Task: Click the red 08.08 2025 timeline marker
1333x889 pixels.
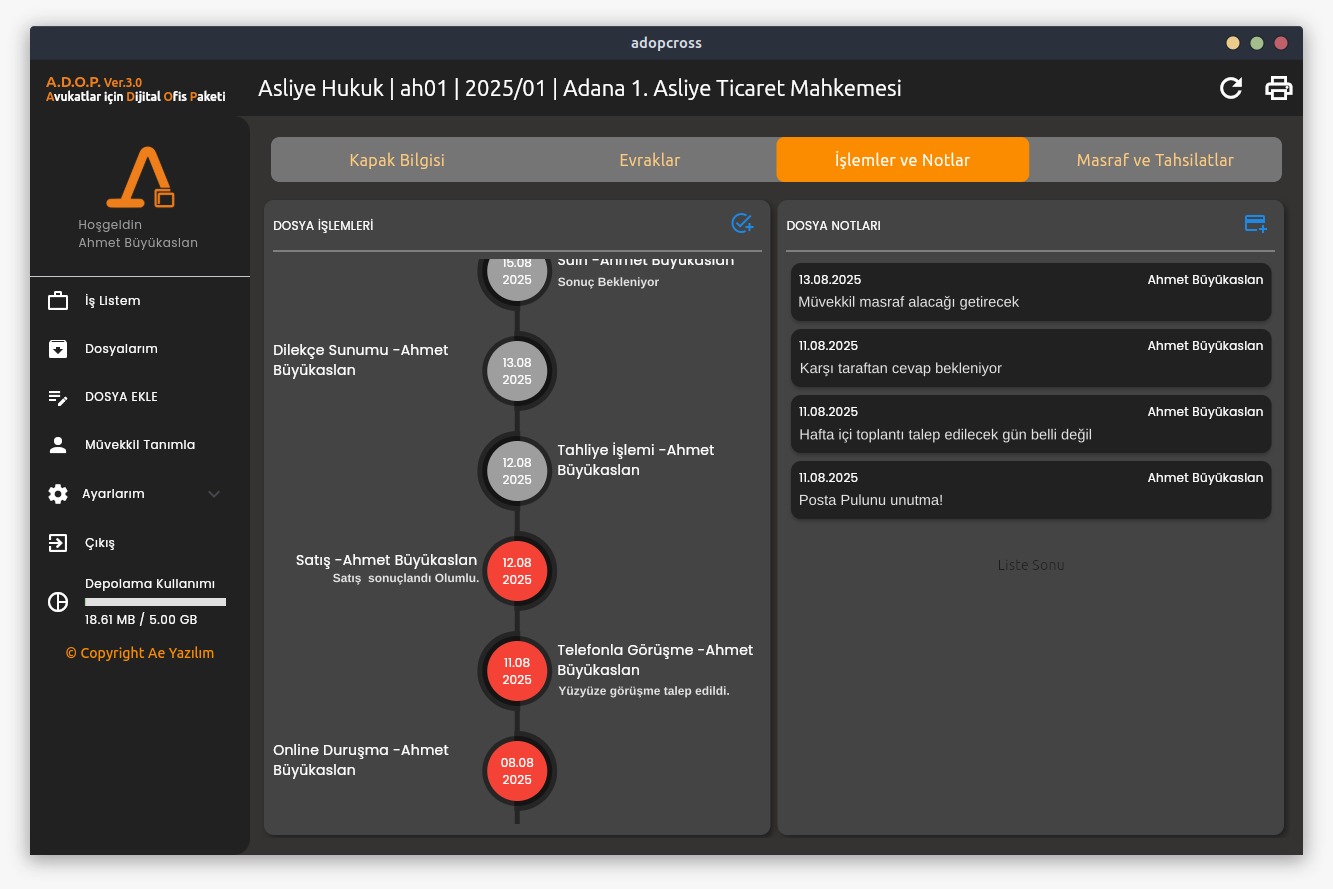Action: [x=517, y=771]
